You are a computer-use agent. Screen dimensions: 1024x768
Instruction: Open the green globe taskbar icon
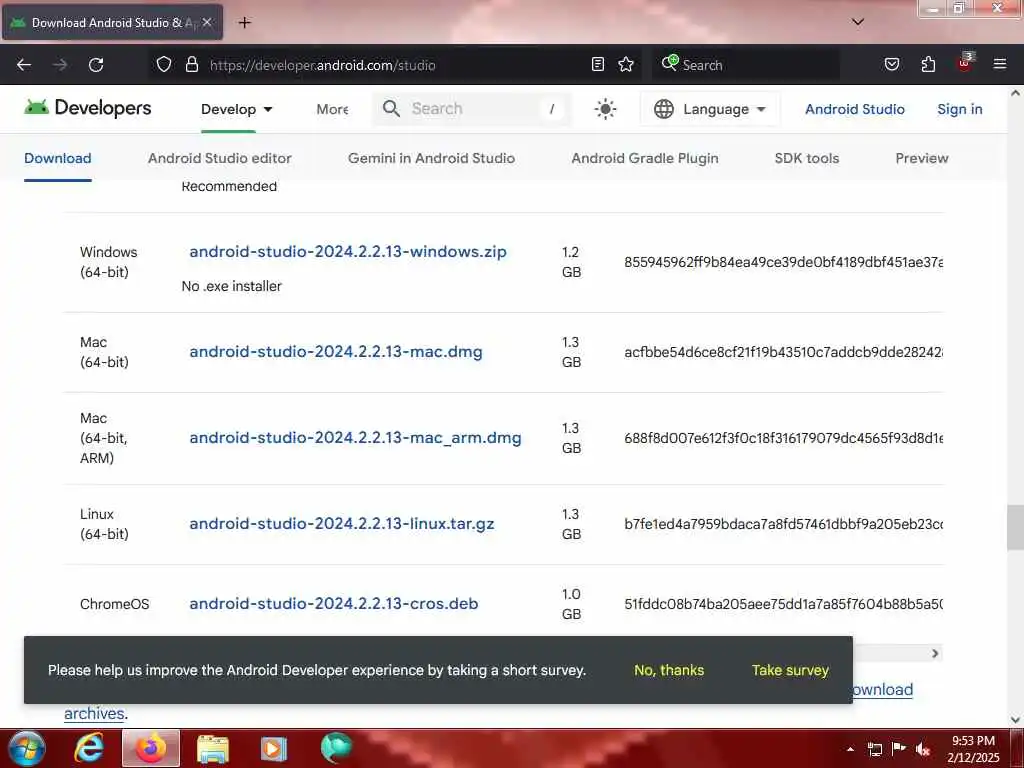[x=336, y=748]
